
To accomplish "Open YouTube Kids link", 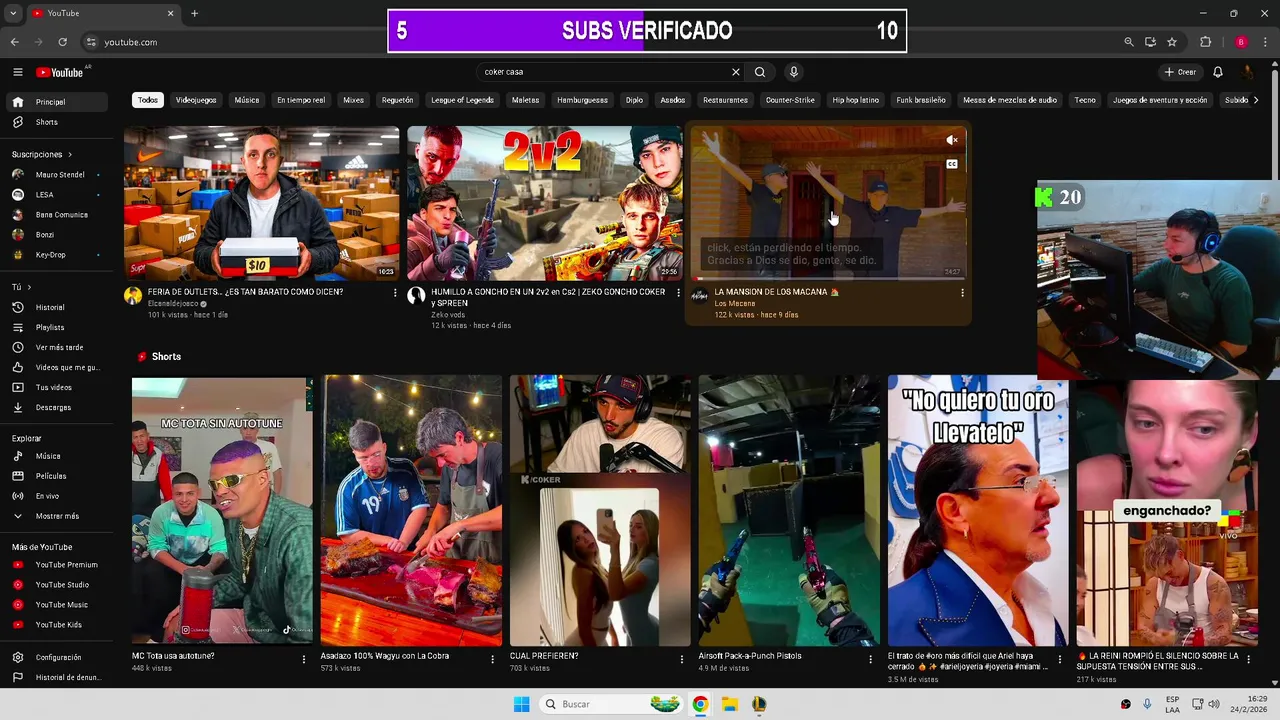I will click(58, 625).
